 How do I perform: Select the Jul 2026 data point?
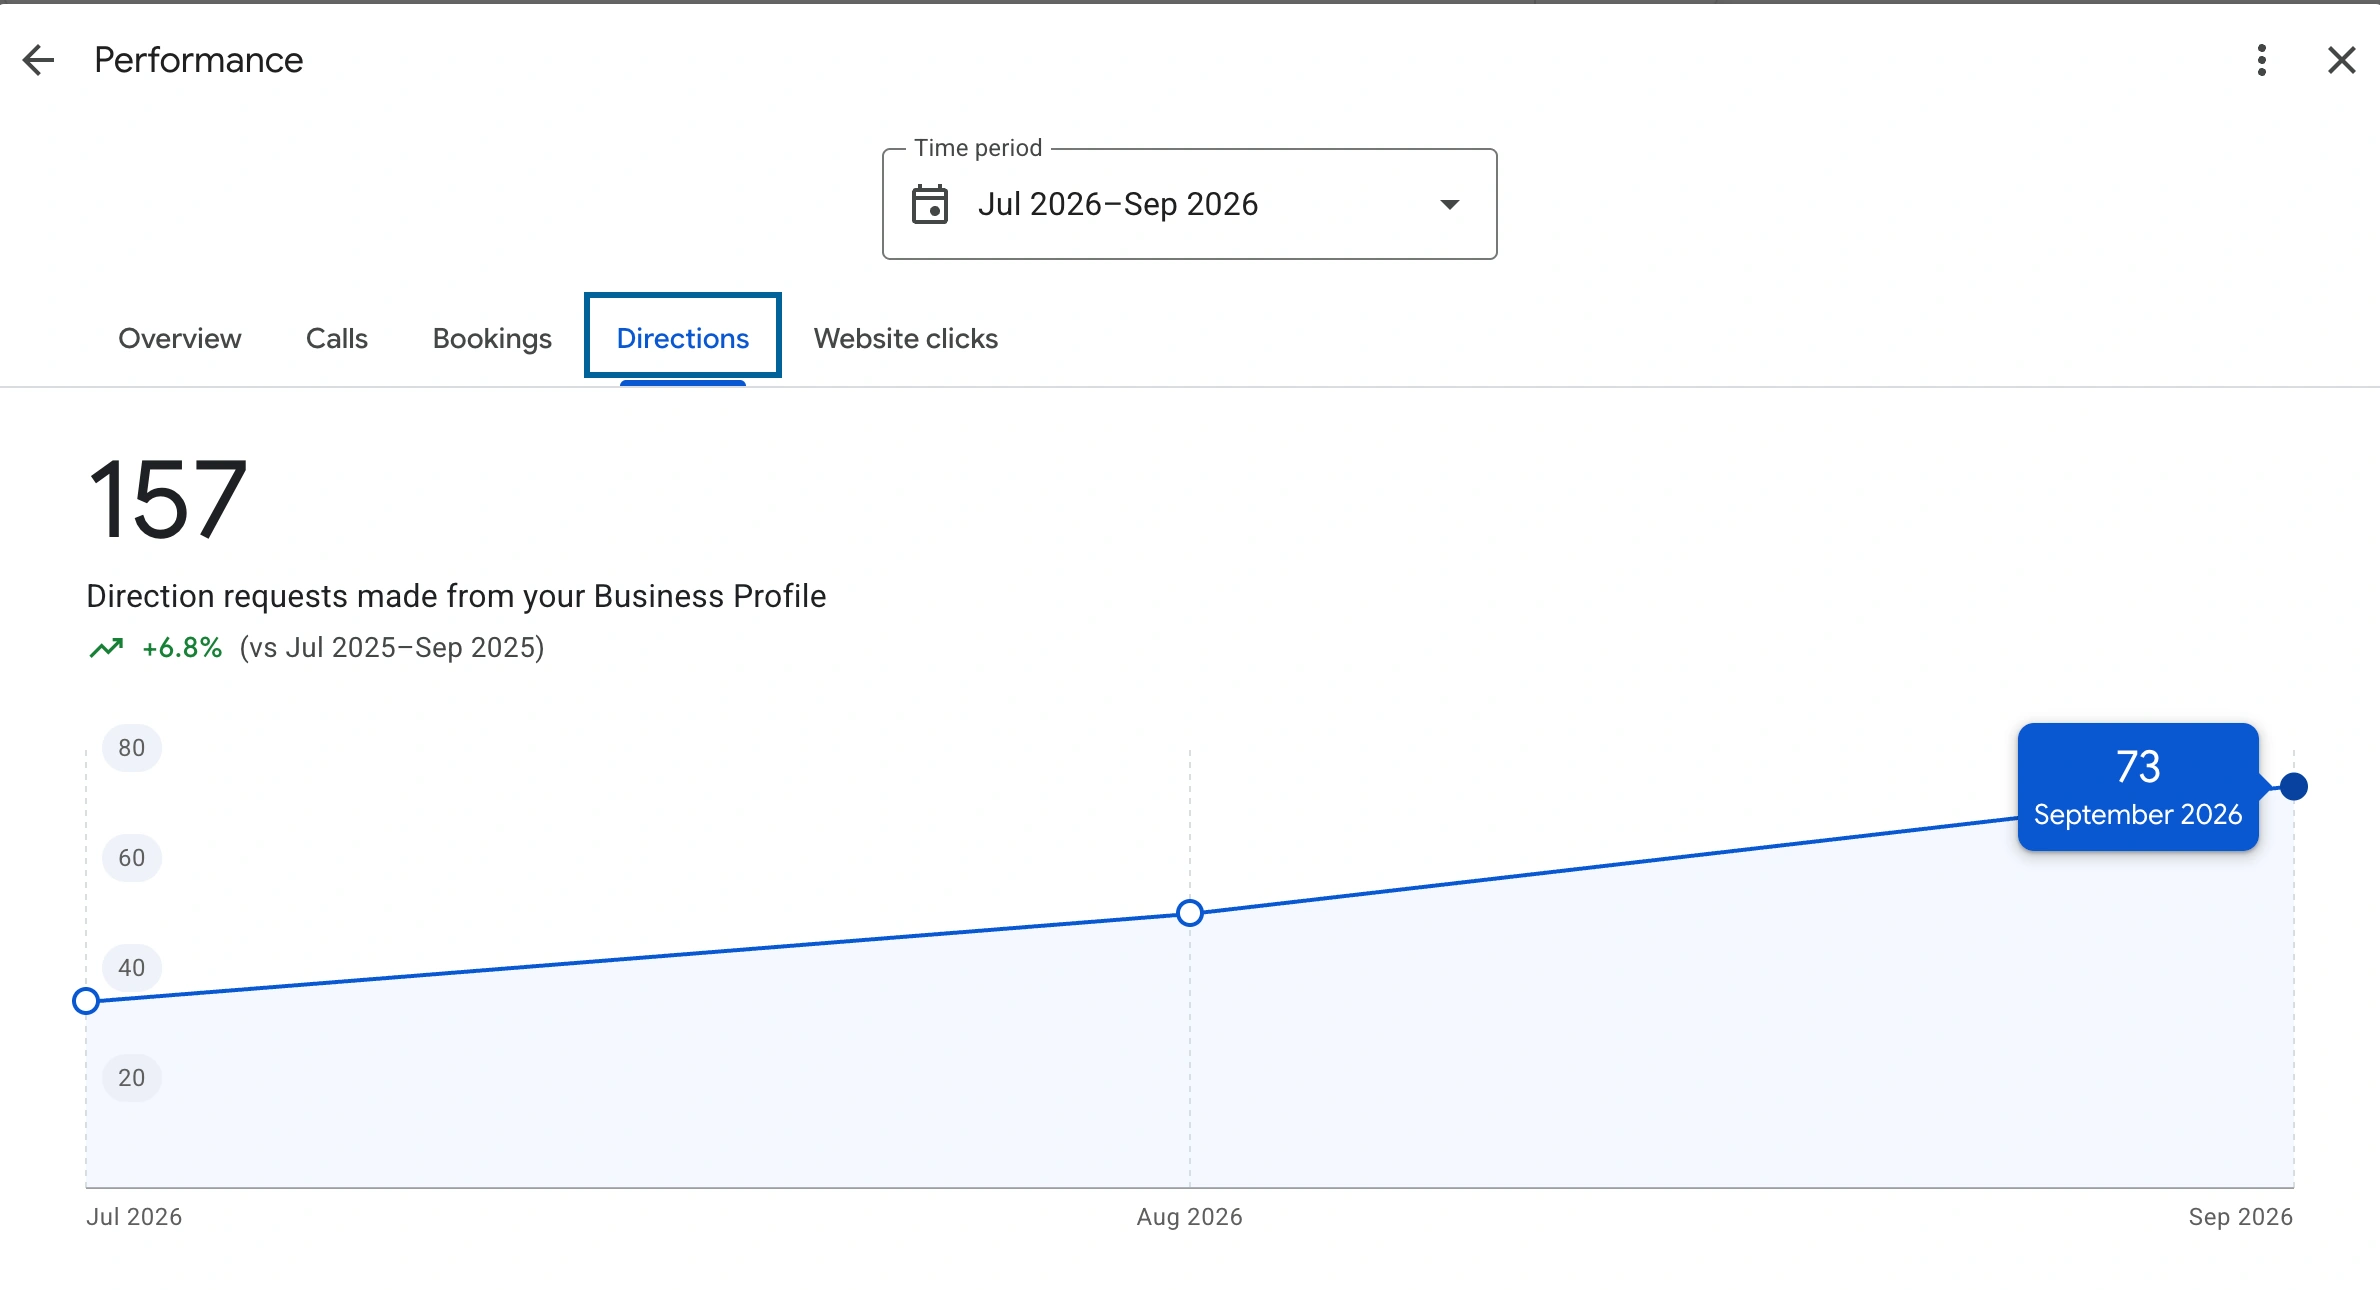[86, 1001]
